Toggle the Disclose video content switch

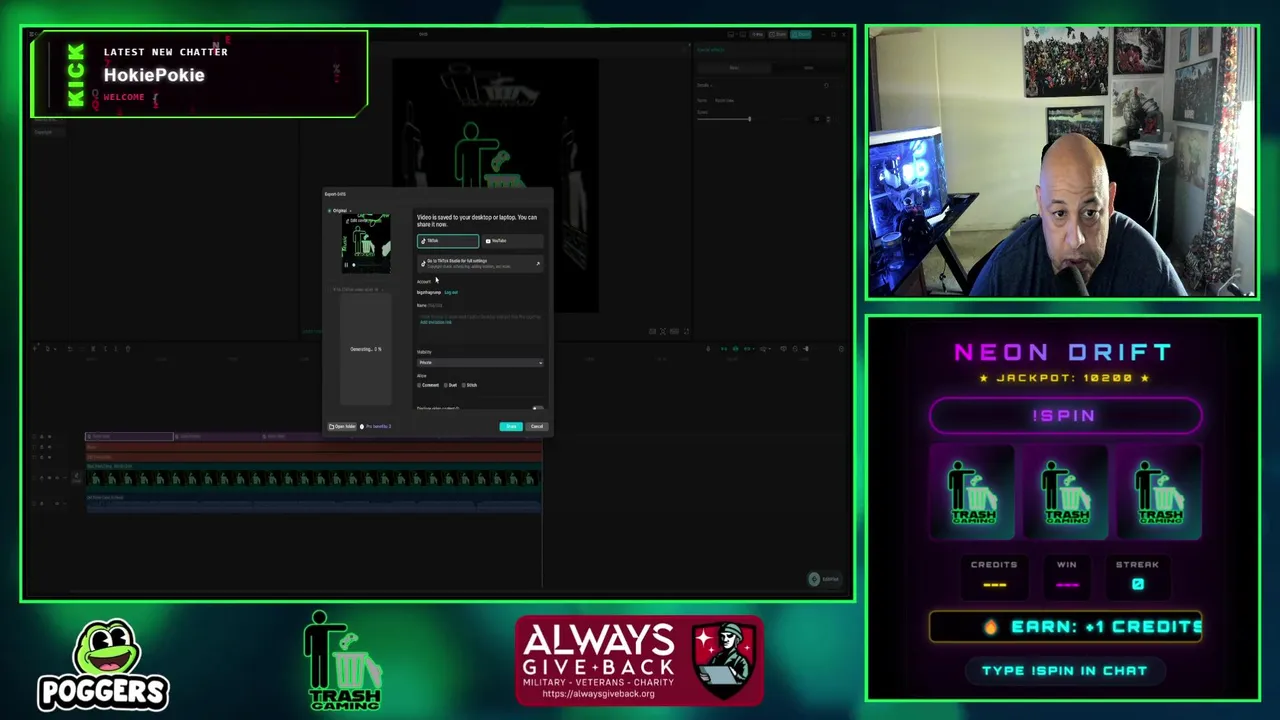tap(538, 408)
